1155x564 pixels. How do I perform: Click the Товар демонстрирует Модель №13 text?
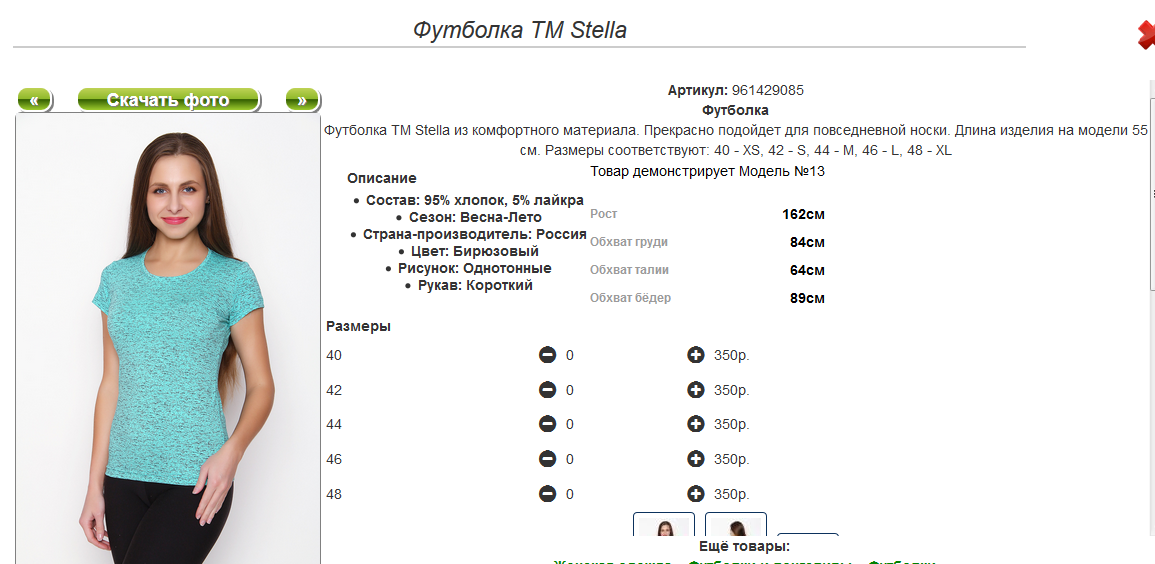(x=708, y=172)
